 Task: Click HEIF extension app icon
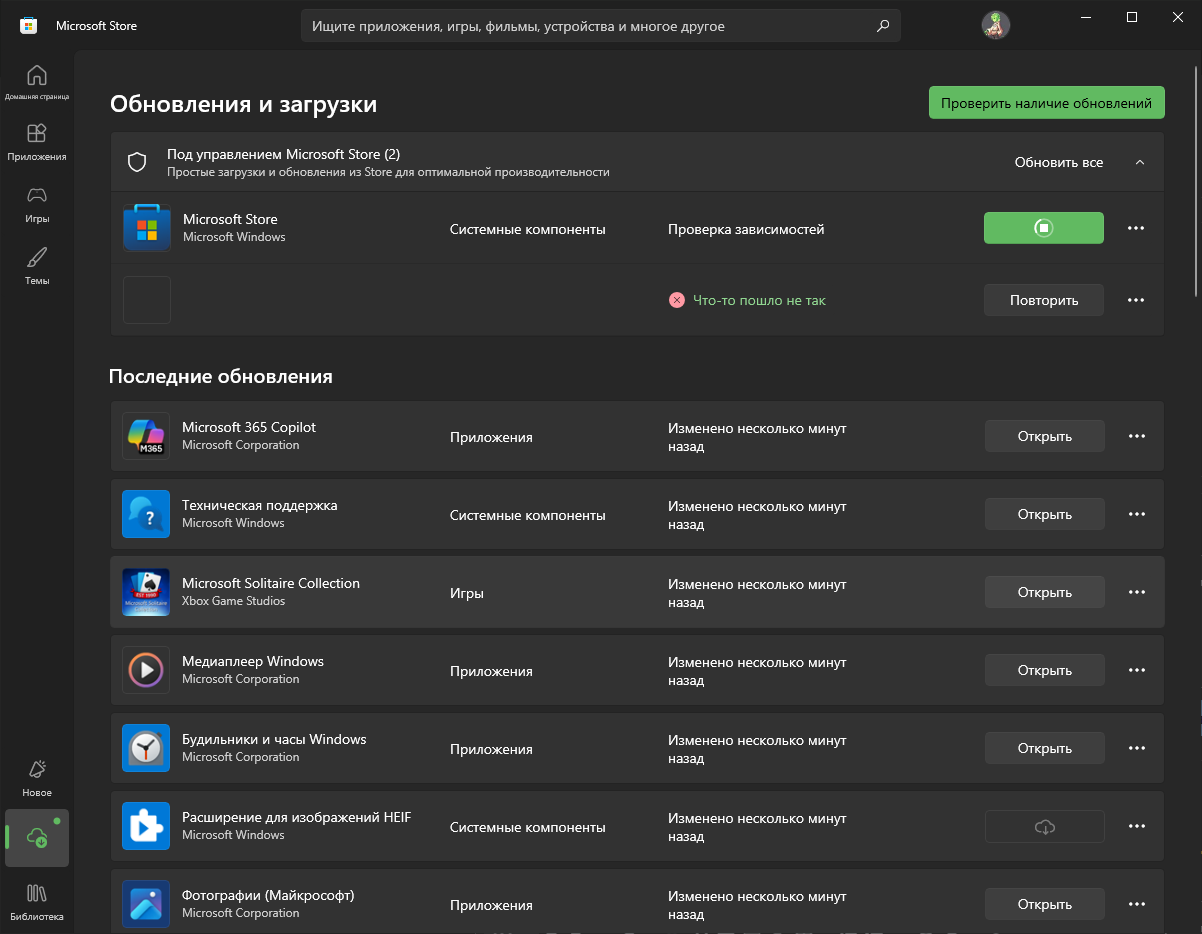point(146,826)
